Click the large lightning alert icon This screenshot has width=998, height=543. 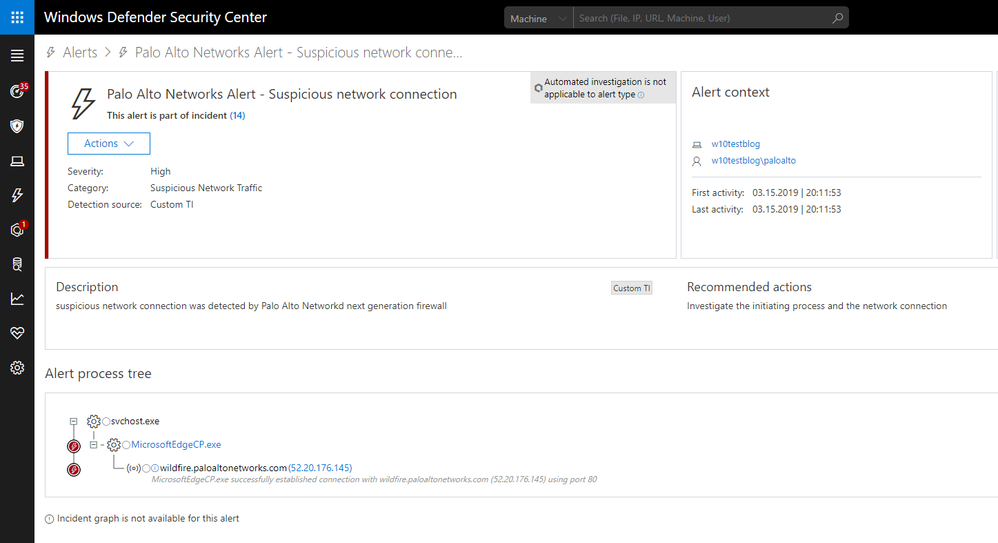tap(83, 103)
